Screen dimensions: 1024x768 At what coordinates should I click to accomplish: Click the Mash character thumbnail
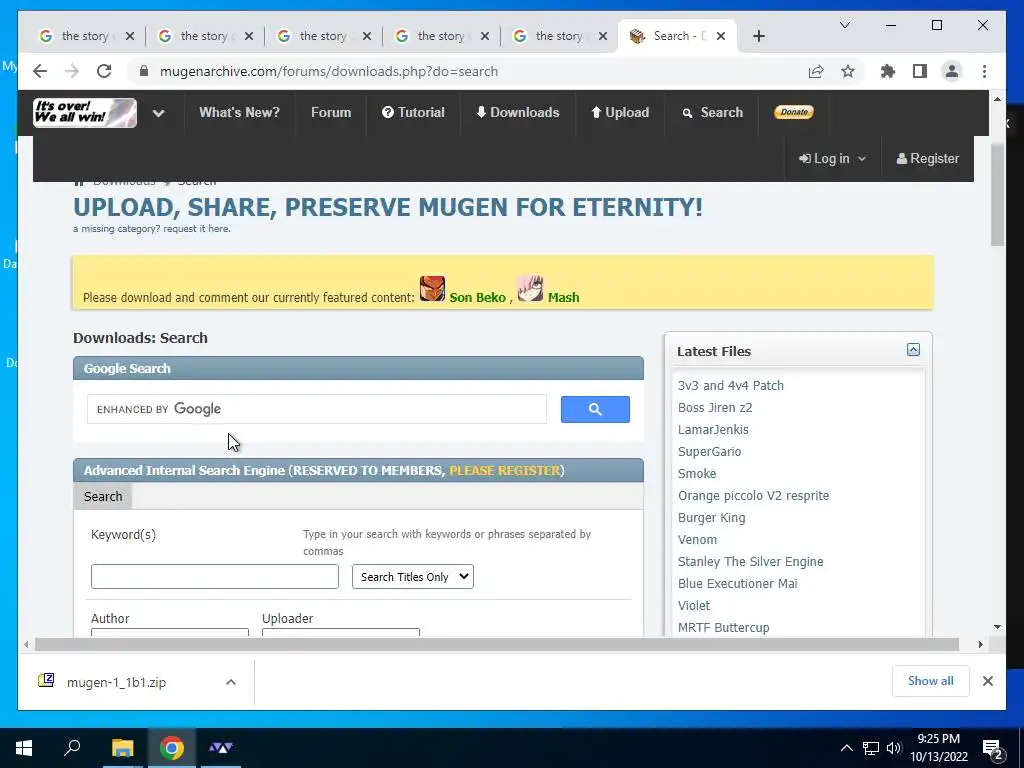(530, 289)
